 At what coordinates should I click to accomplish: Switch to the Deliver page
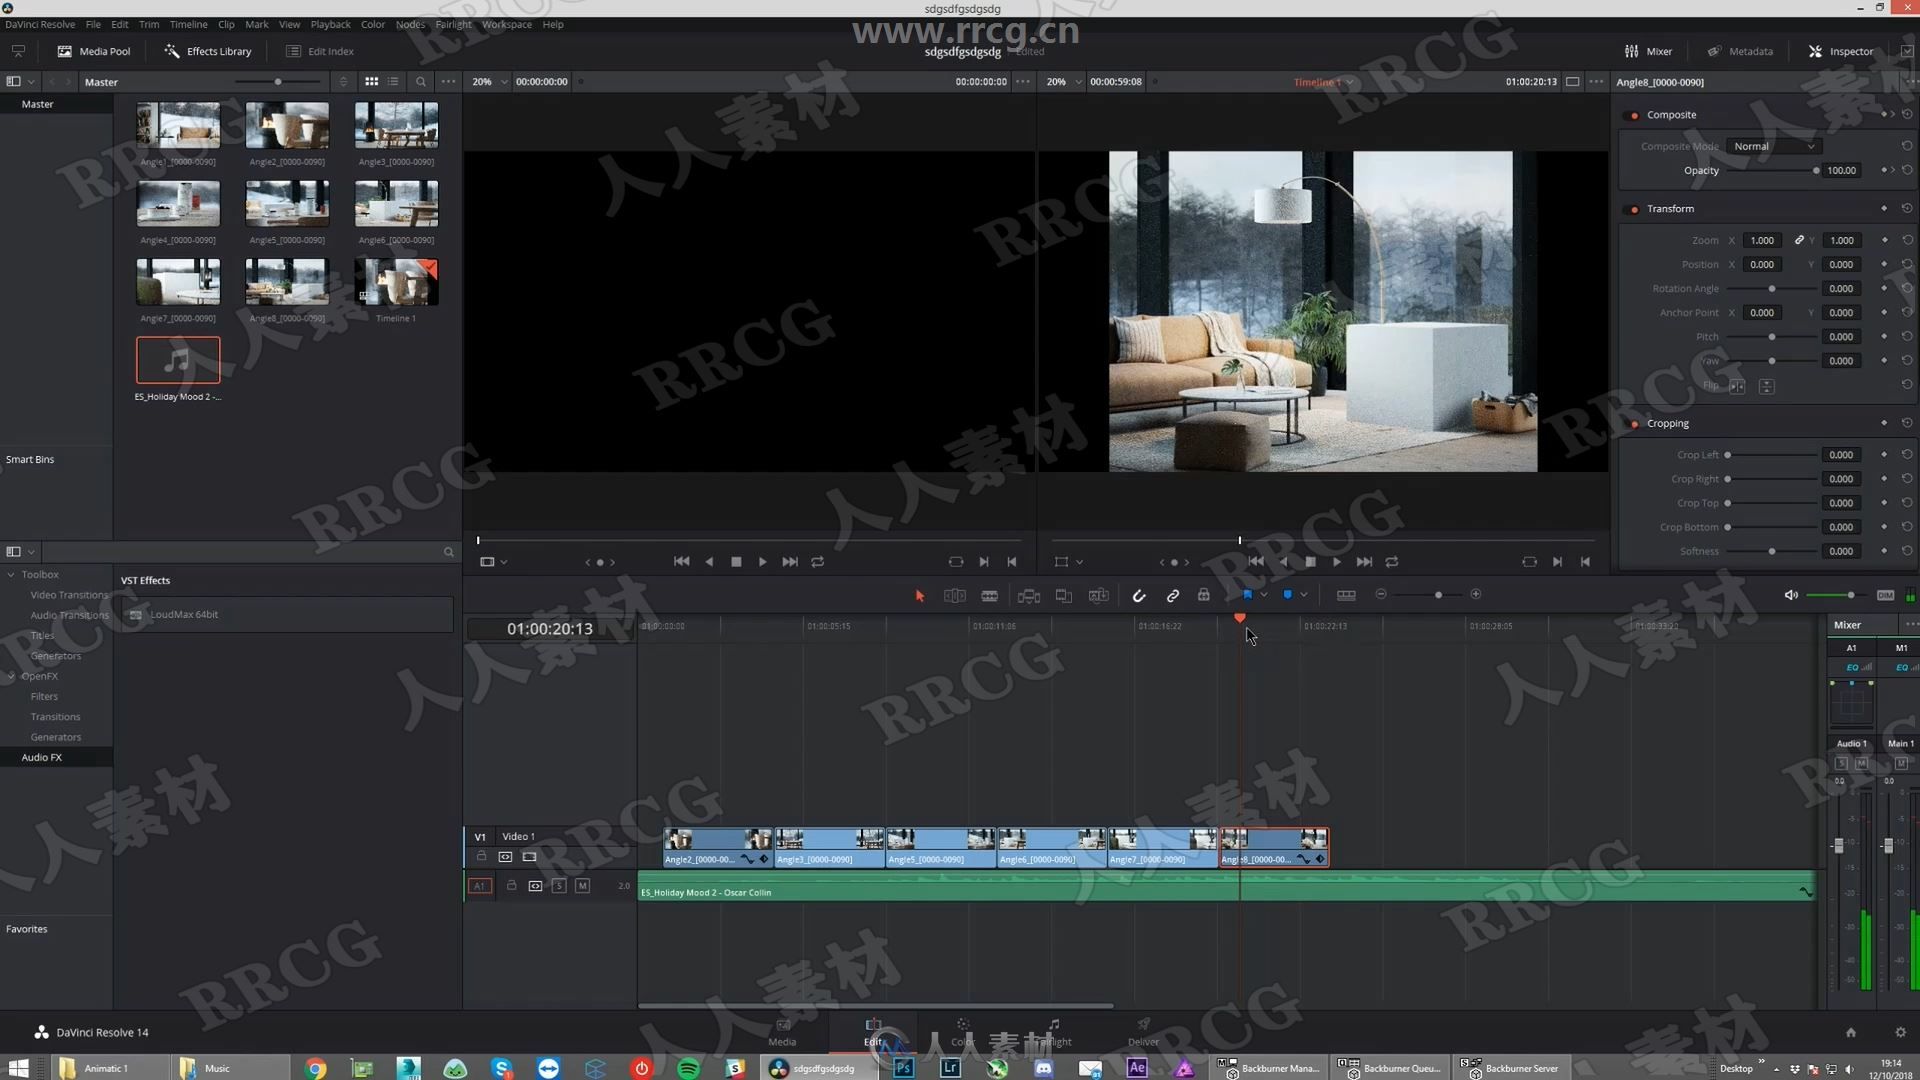[1143, 1032]
